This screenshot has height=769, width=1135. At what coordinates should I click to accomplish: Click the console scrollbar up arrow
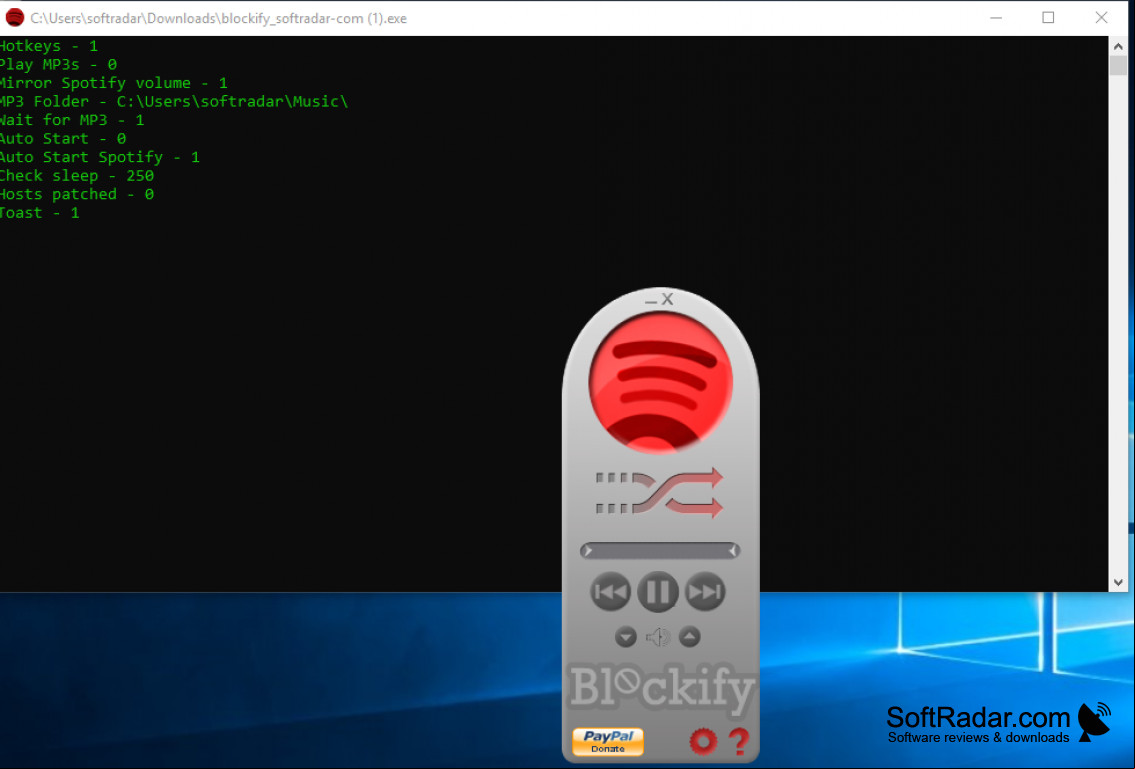pyautogui.click(x=1118, y=46)
